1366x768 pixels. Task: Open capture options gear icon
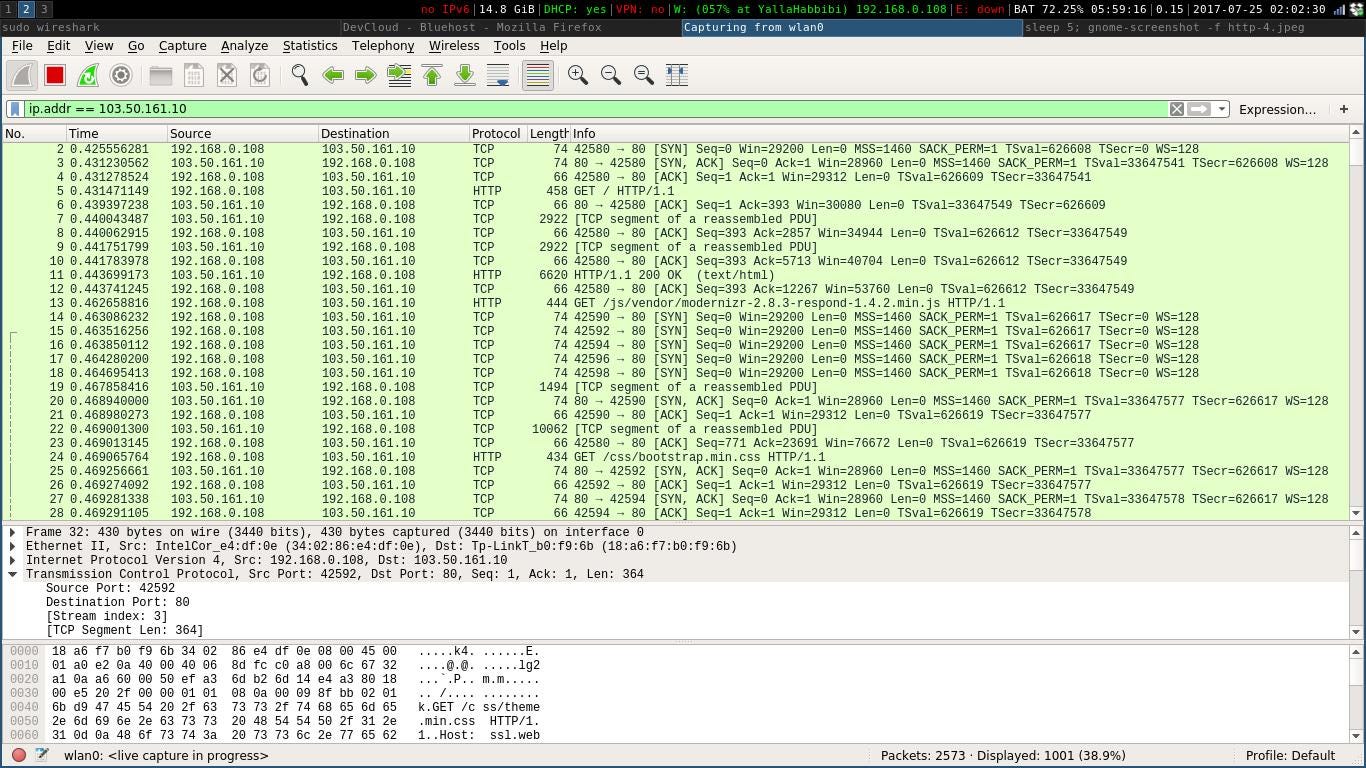click(121, 75)
